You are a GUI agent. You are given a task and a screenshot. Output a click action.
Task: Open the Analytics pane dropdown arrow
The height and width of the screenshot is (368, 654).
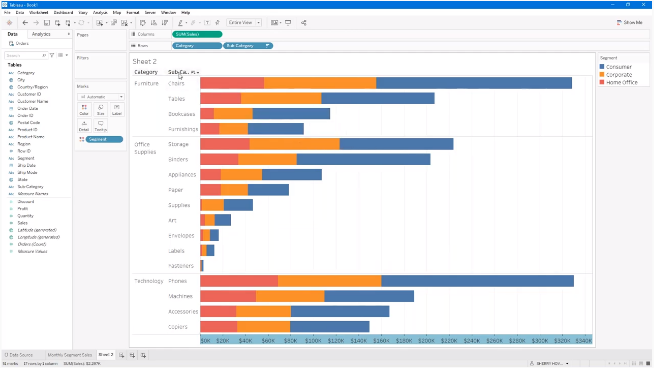coord(68,34)
